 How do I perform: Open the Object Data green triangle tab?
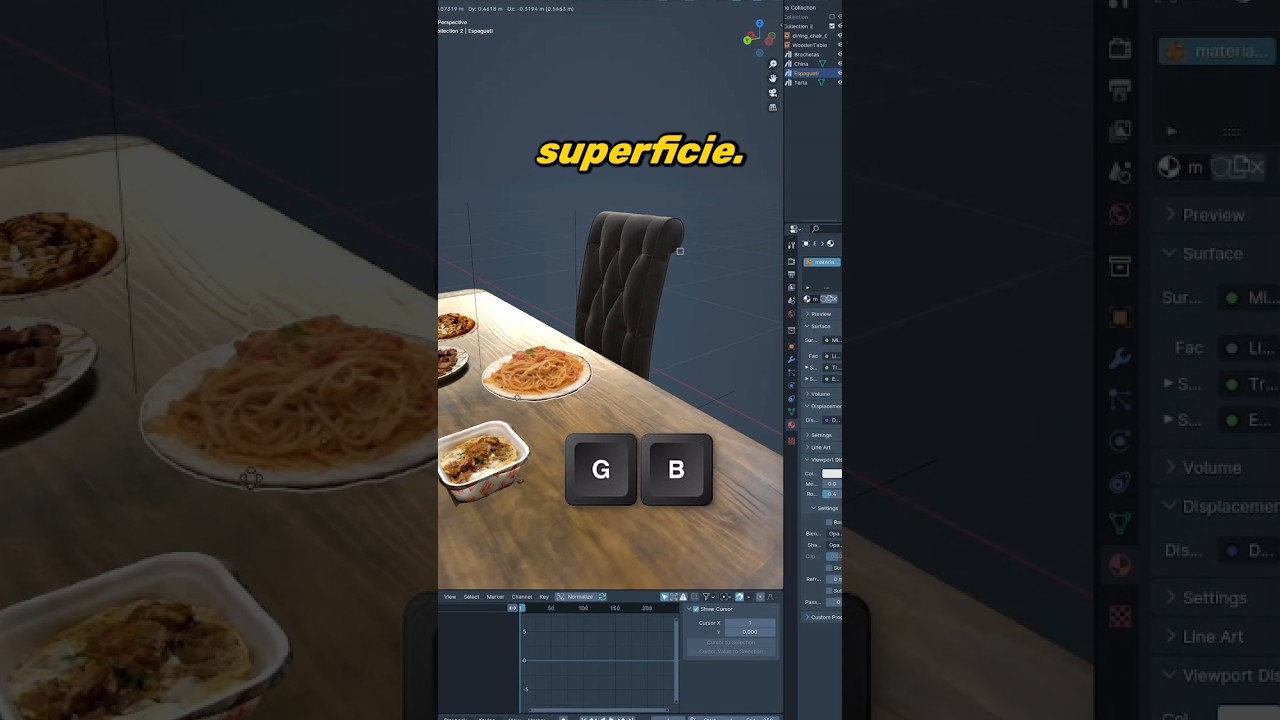click(791, 411)
